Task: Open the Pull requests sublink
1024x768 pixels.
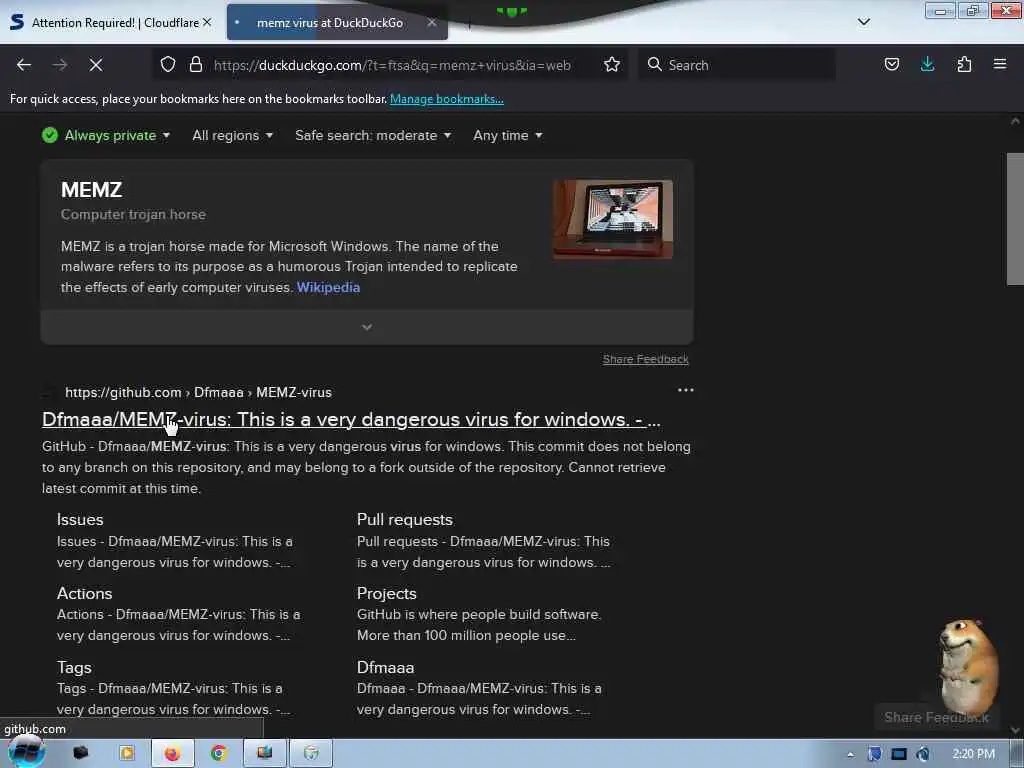Action: click(x=405, y=519)
